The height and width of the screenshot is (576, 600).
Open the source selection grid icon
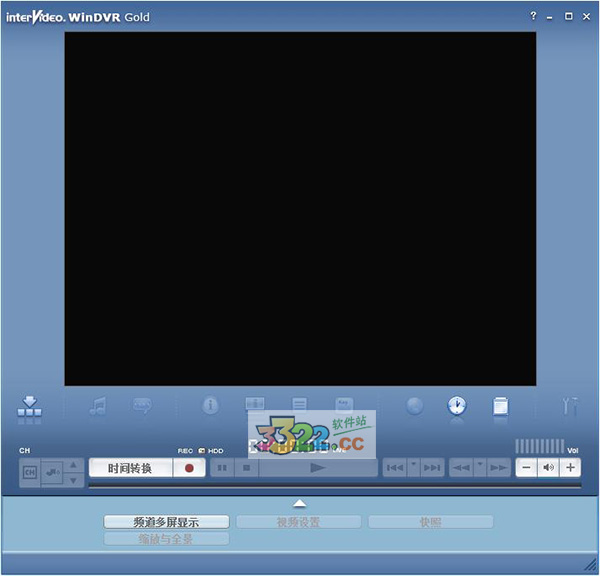(x=29, y=407)
